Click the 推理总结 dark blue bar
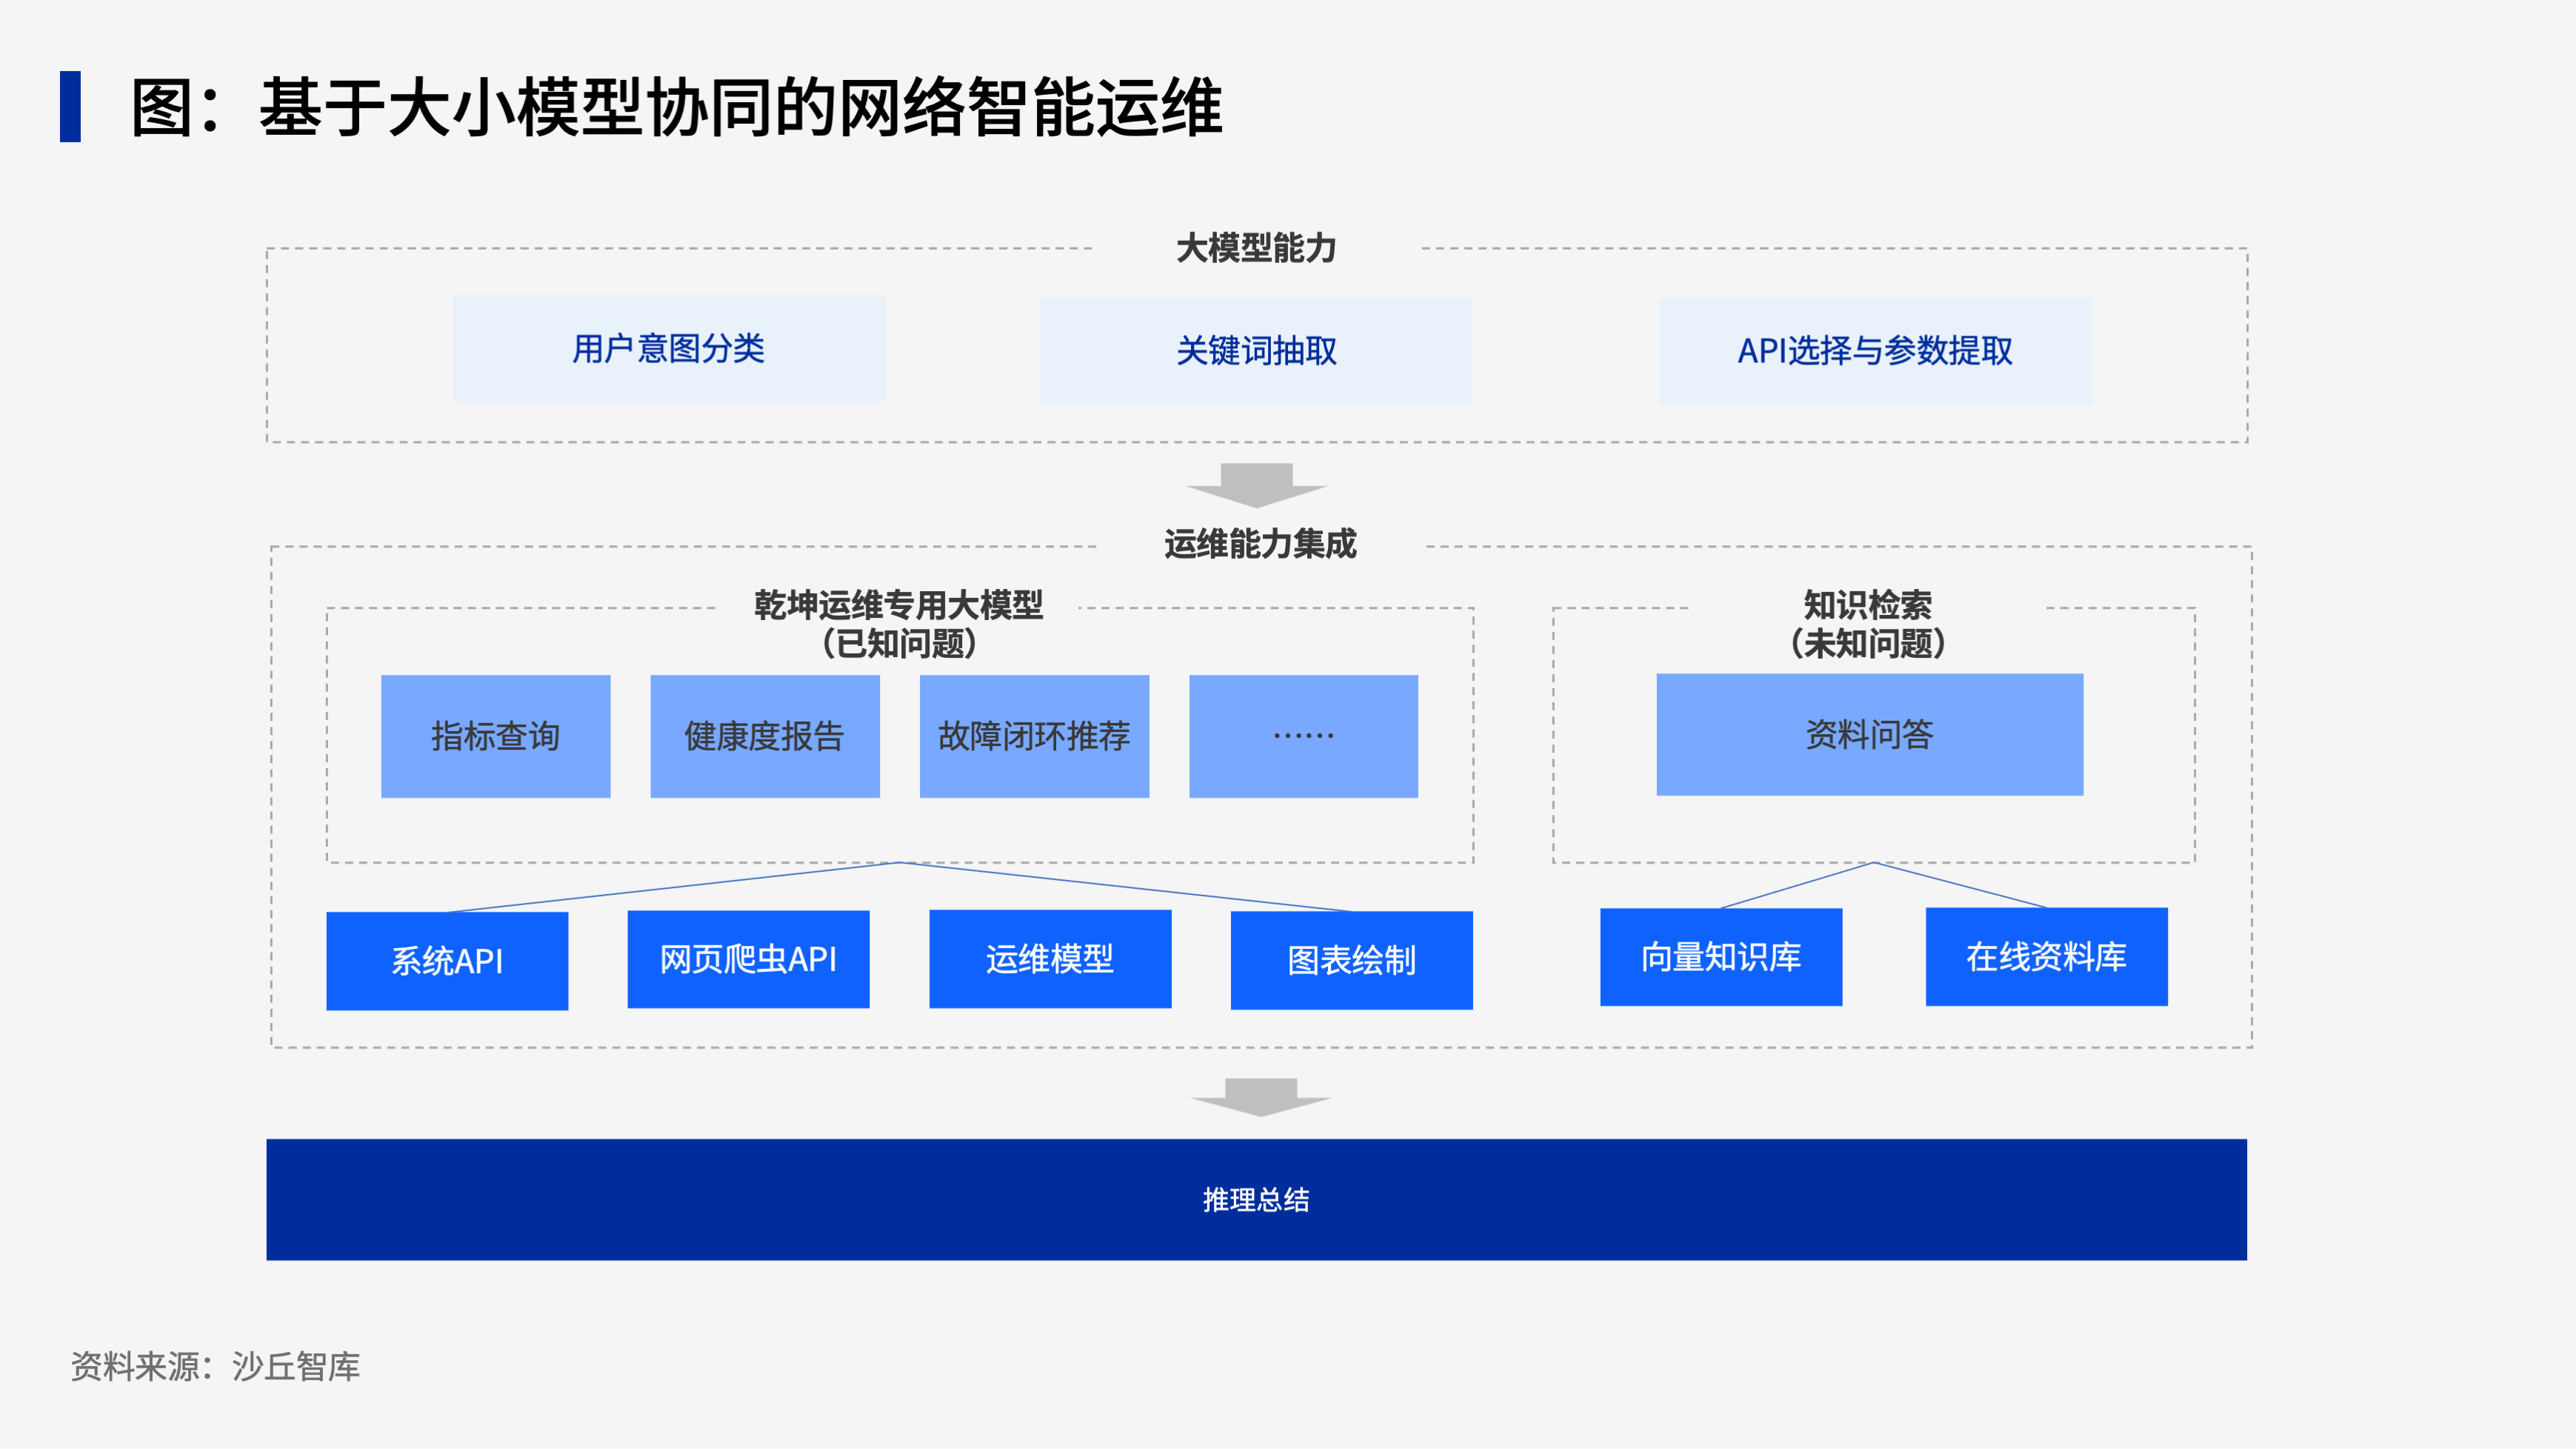Screen dimensions: 2576x1449 point(1256,1199)
